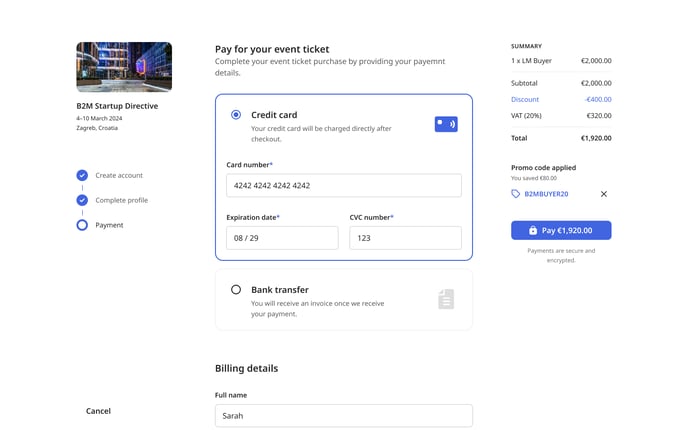Select the Bank transfer radio button
Image resolution: width=688 pixels, height=430 pixels.
point(236,290)
